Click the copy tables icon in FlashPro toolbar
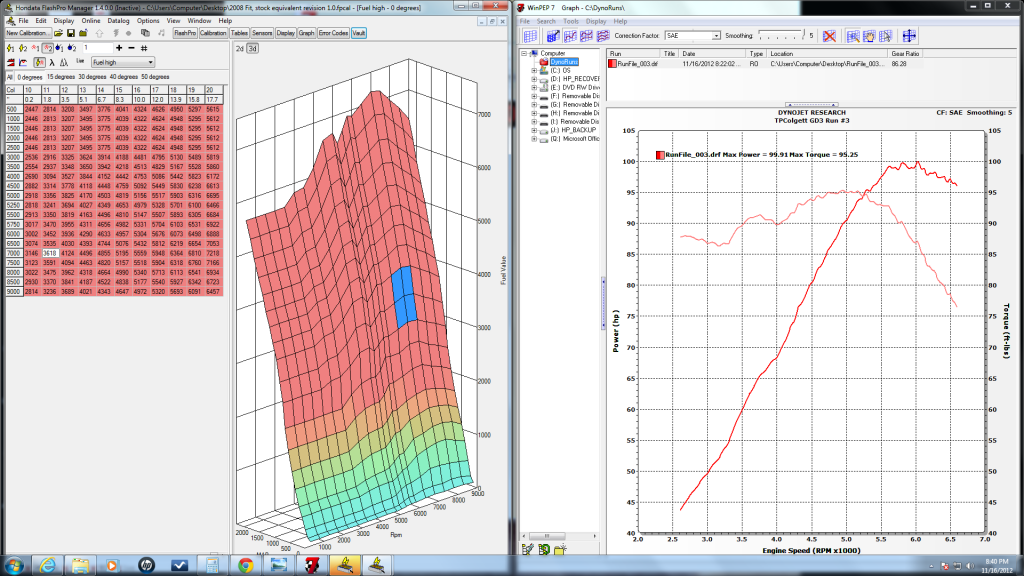 (x=145, y=33)
